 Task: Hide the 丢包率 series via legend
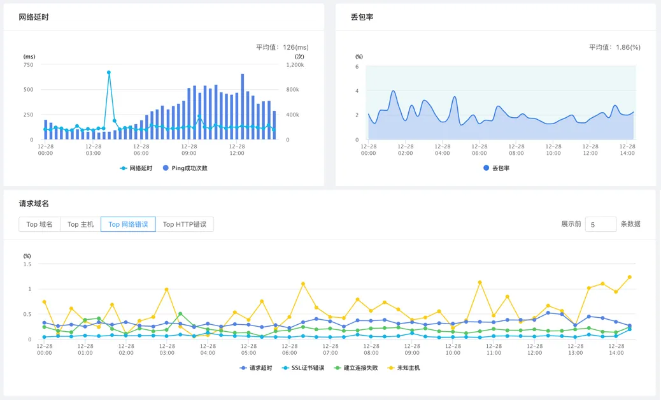pyautogui.click(x=496, y=168)
